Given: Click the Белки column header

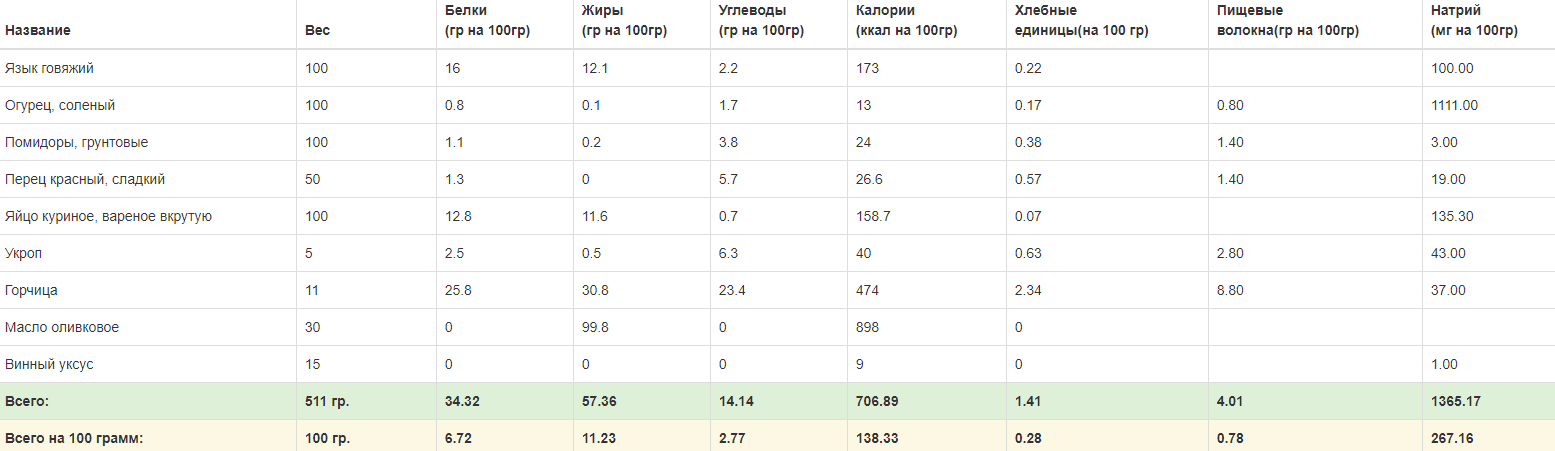Looking at the screenshot, I should tap(487, 21).
